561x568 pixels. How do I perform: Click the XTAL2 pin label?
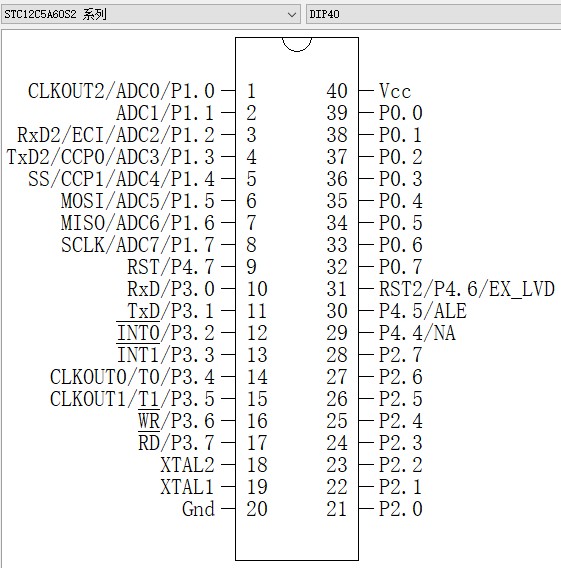pyautogui.click(x=187, y=465)
